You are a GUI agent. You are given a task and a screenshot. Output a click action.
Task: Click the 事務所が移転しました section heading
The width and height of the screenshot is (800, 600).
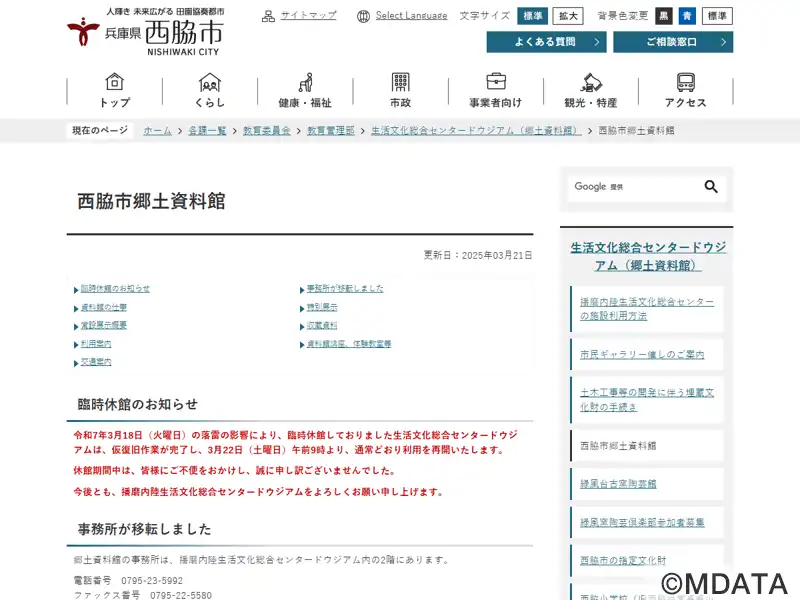[x=144, y=529]
